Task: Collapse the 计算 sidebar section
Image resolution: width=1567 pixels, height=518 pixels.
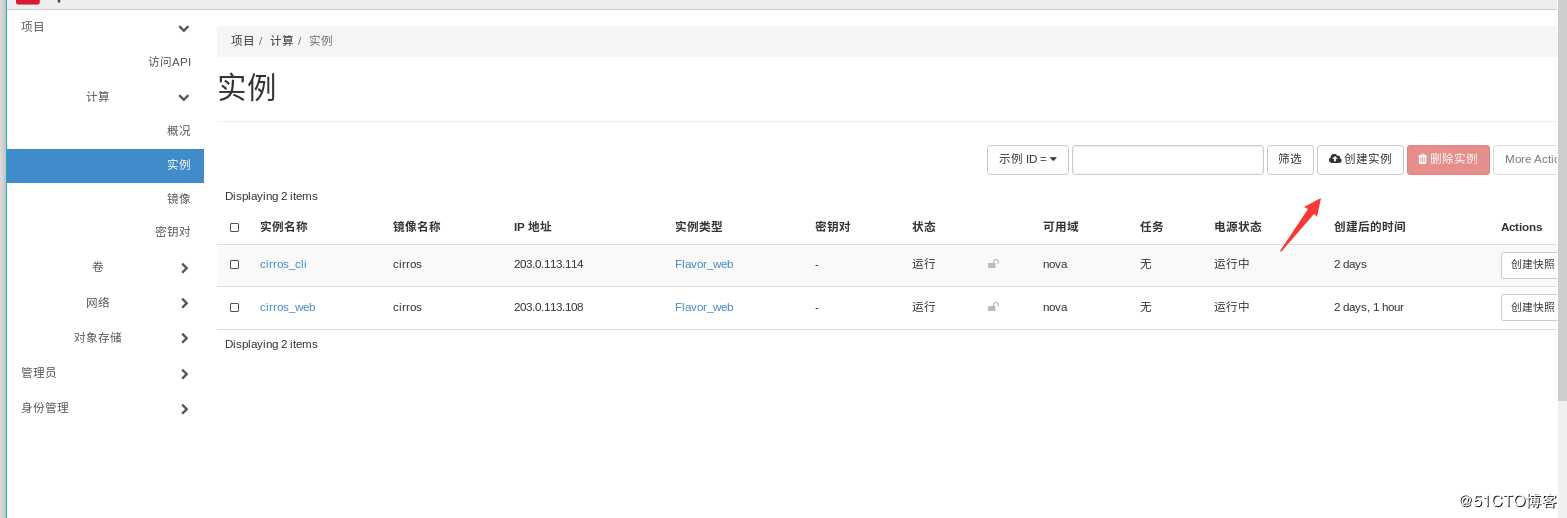Action: point(183,97)
